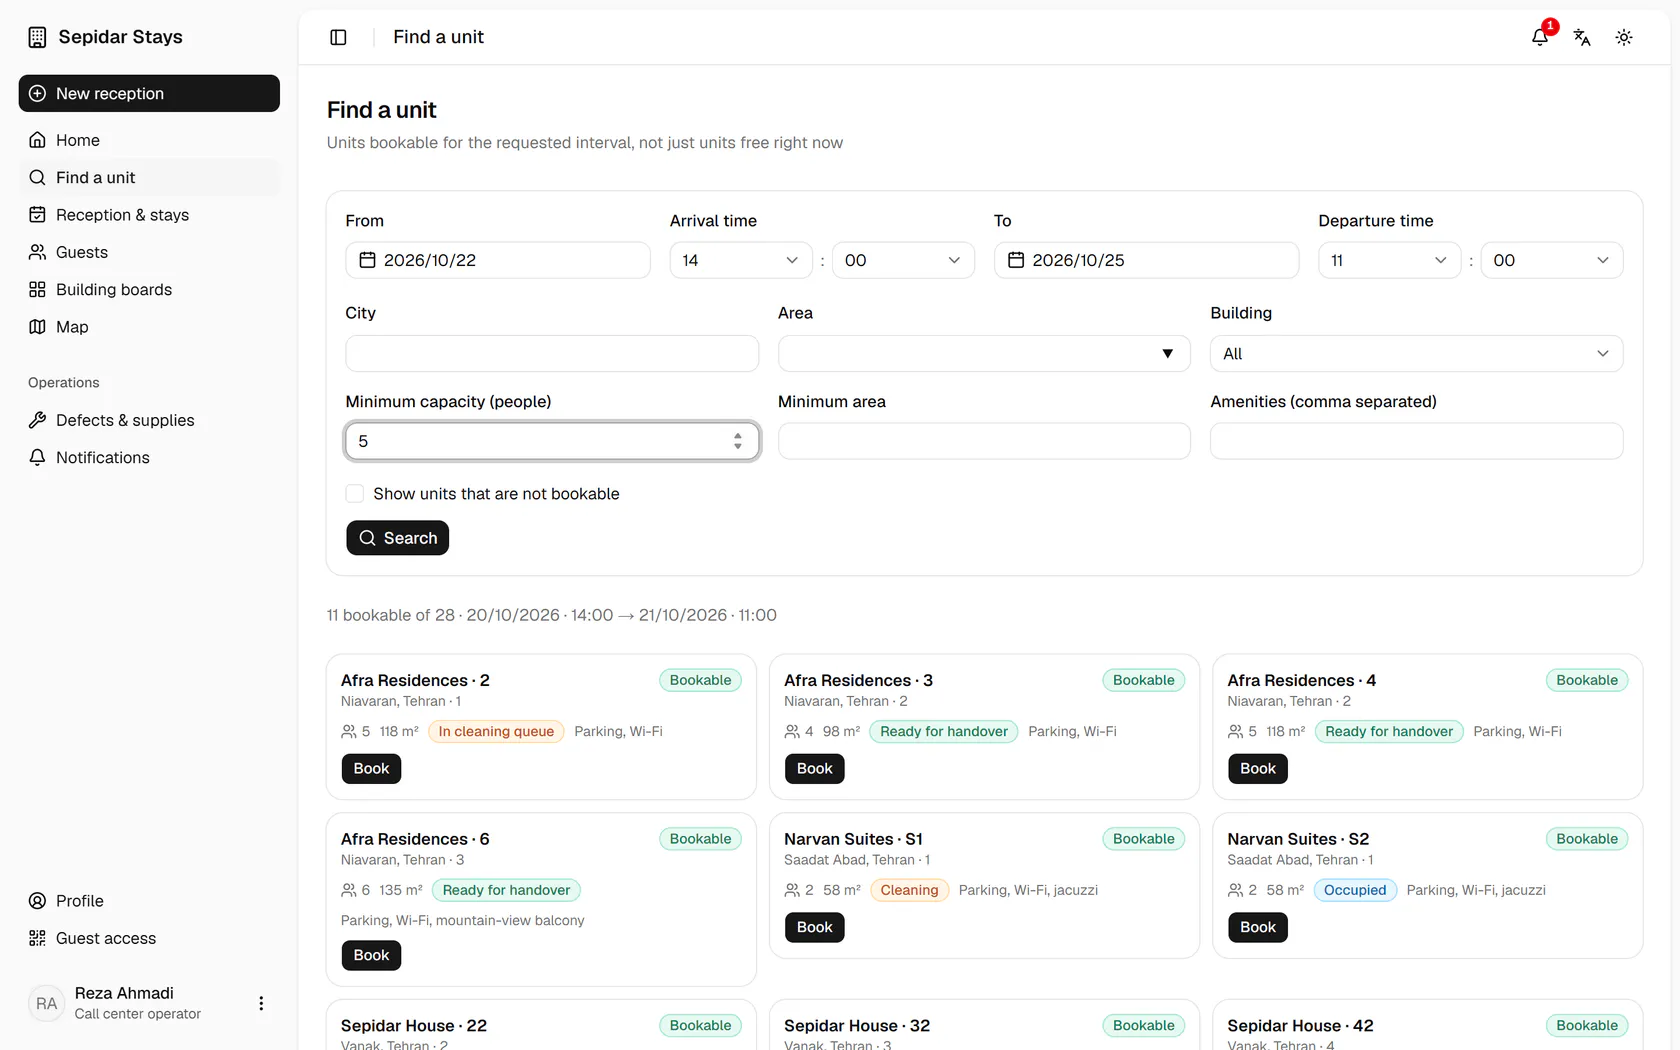Click the From date field 2026/10/22

[498, 260]
